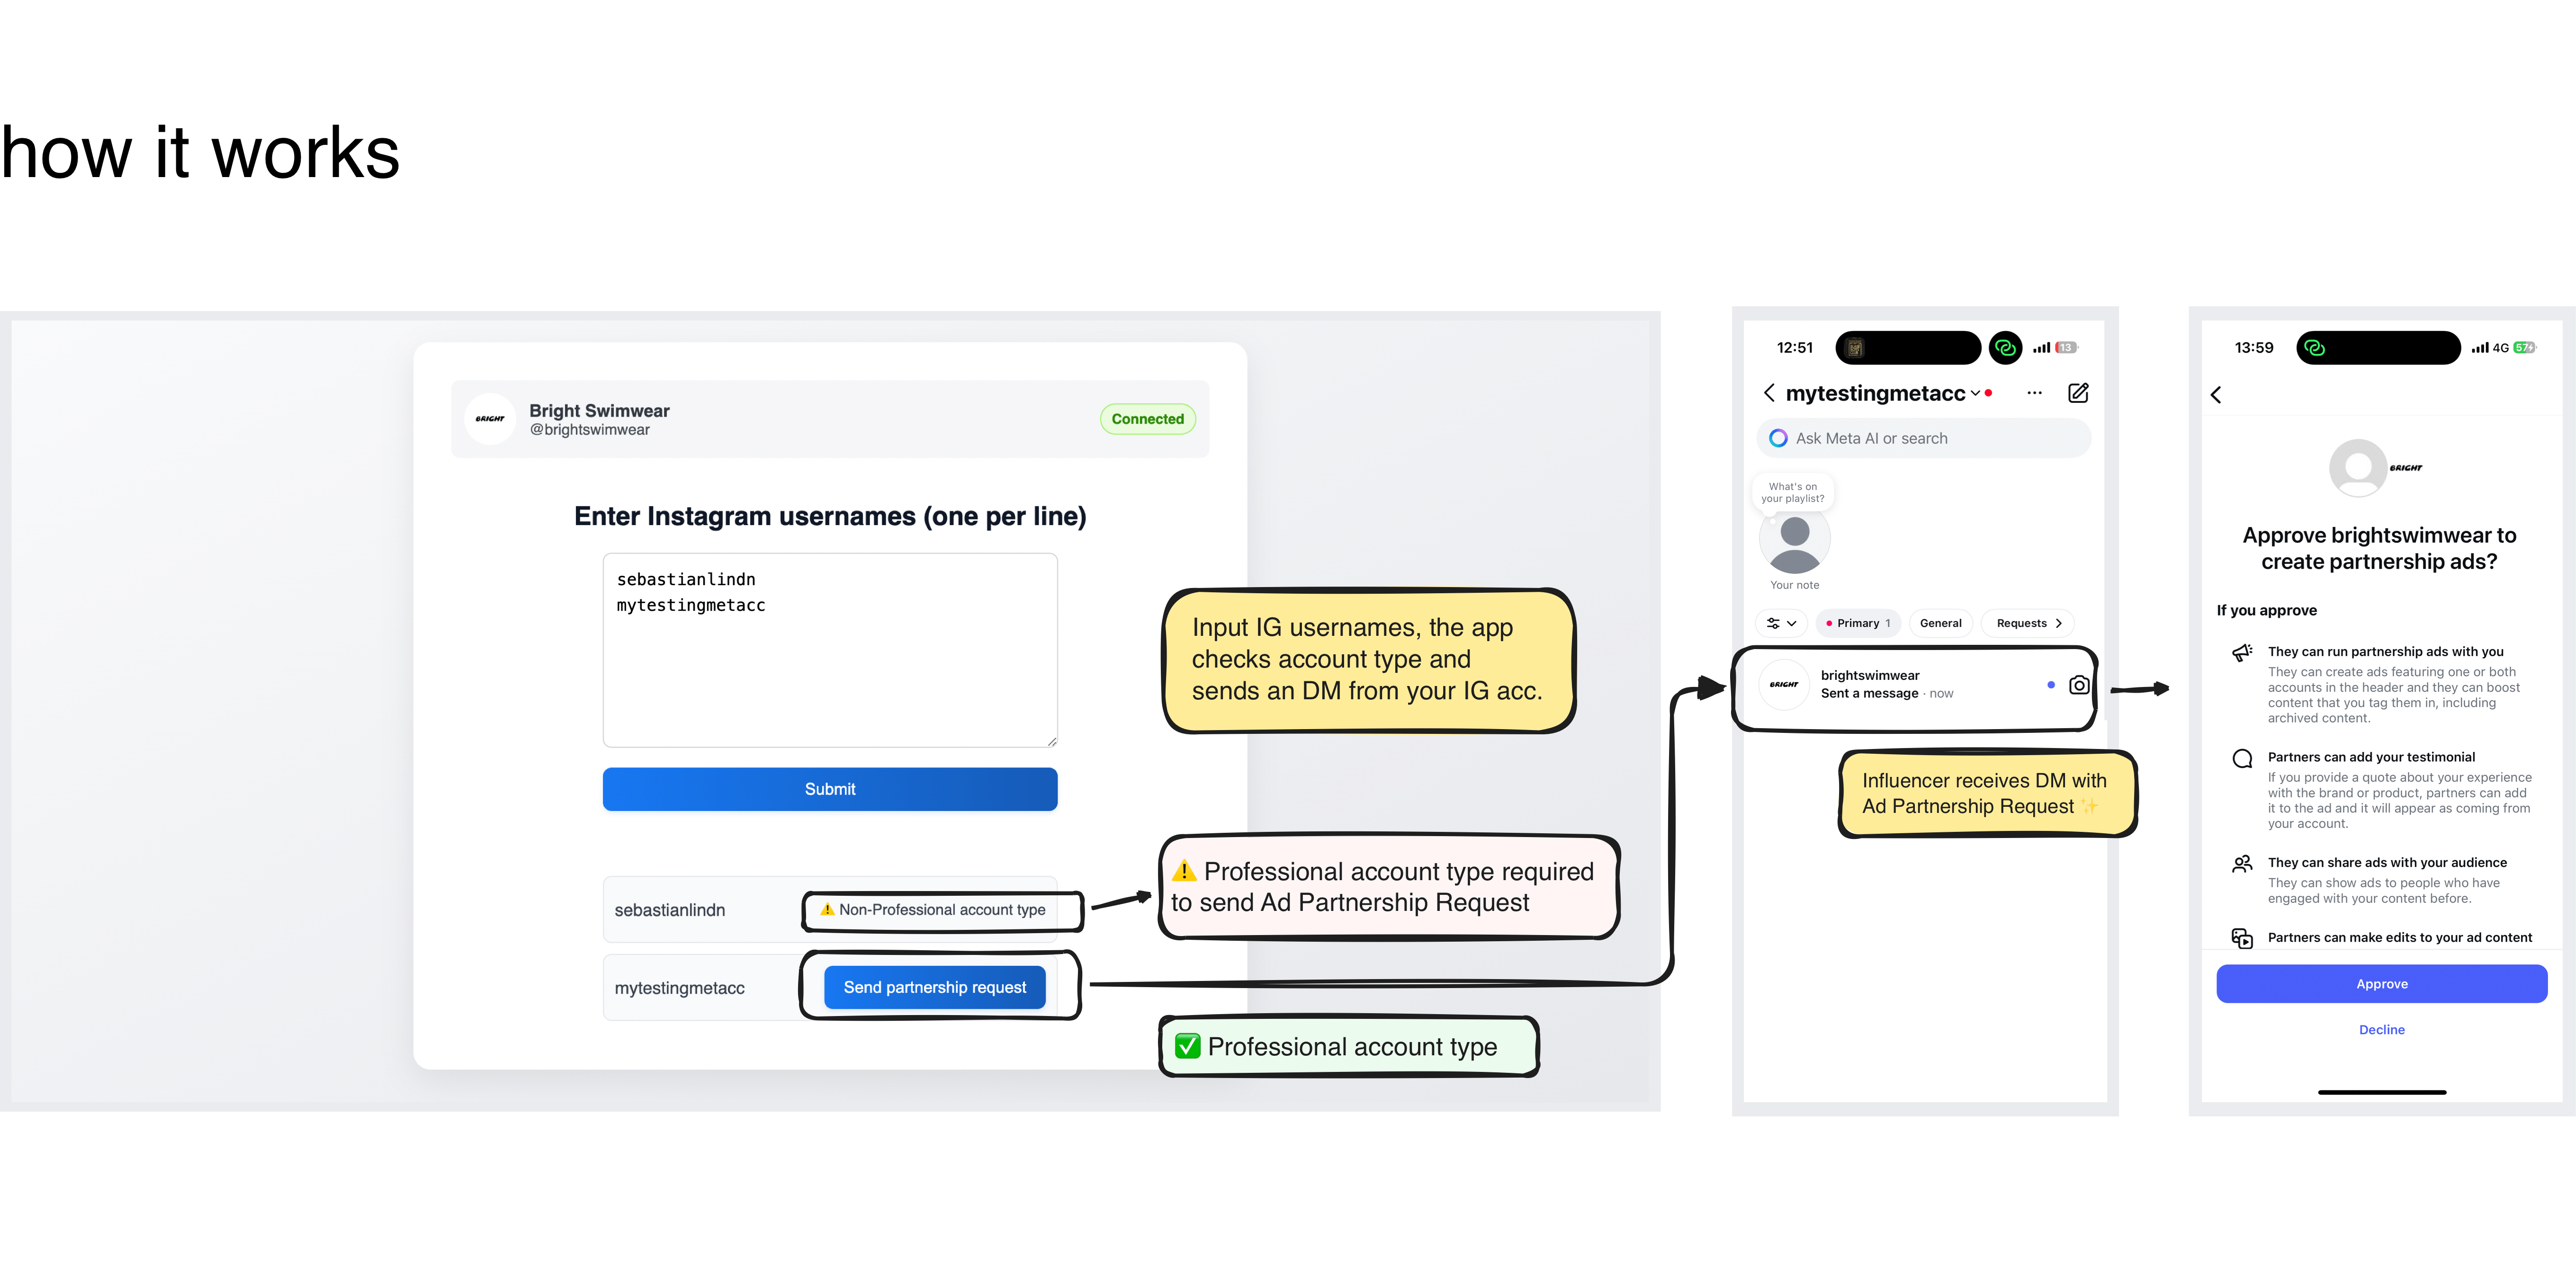Screen dimensions: 2576x1266
Task: Click the blue Submit button
Action: (829, 789)
